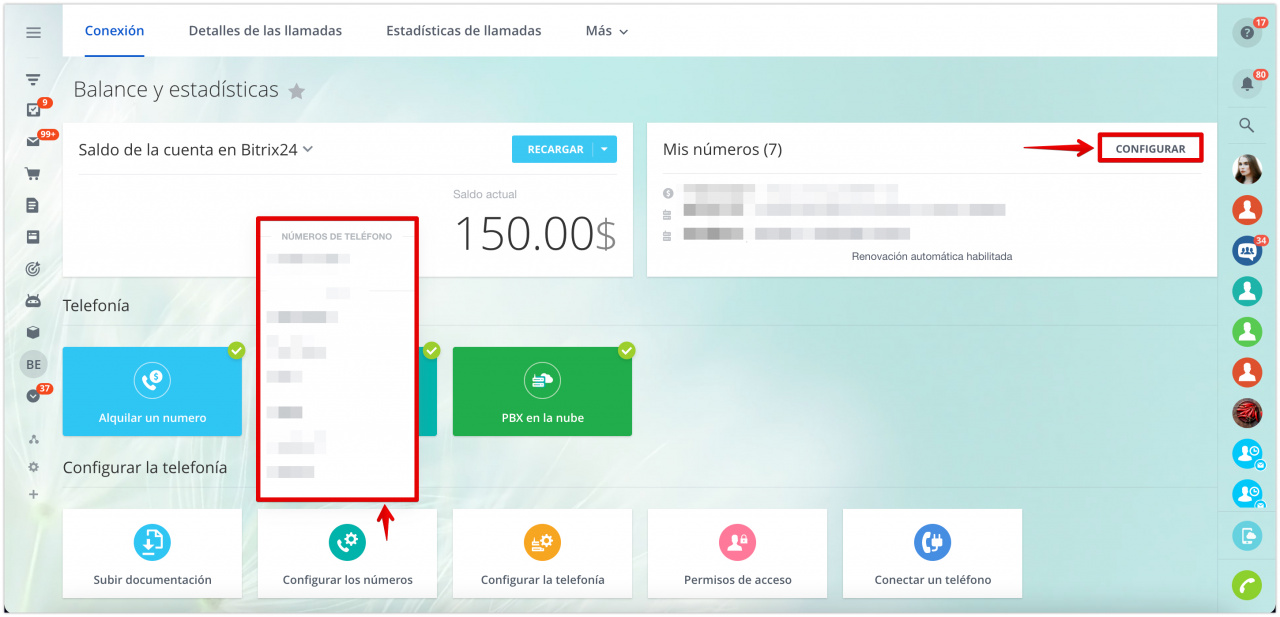
Task: Open Detalles de las llamadas tab
Action: click(x=265, y=31)
